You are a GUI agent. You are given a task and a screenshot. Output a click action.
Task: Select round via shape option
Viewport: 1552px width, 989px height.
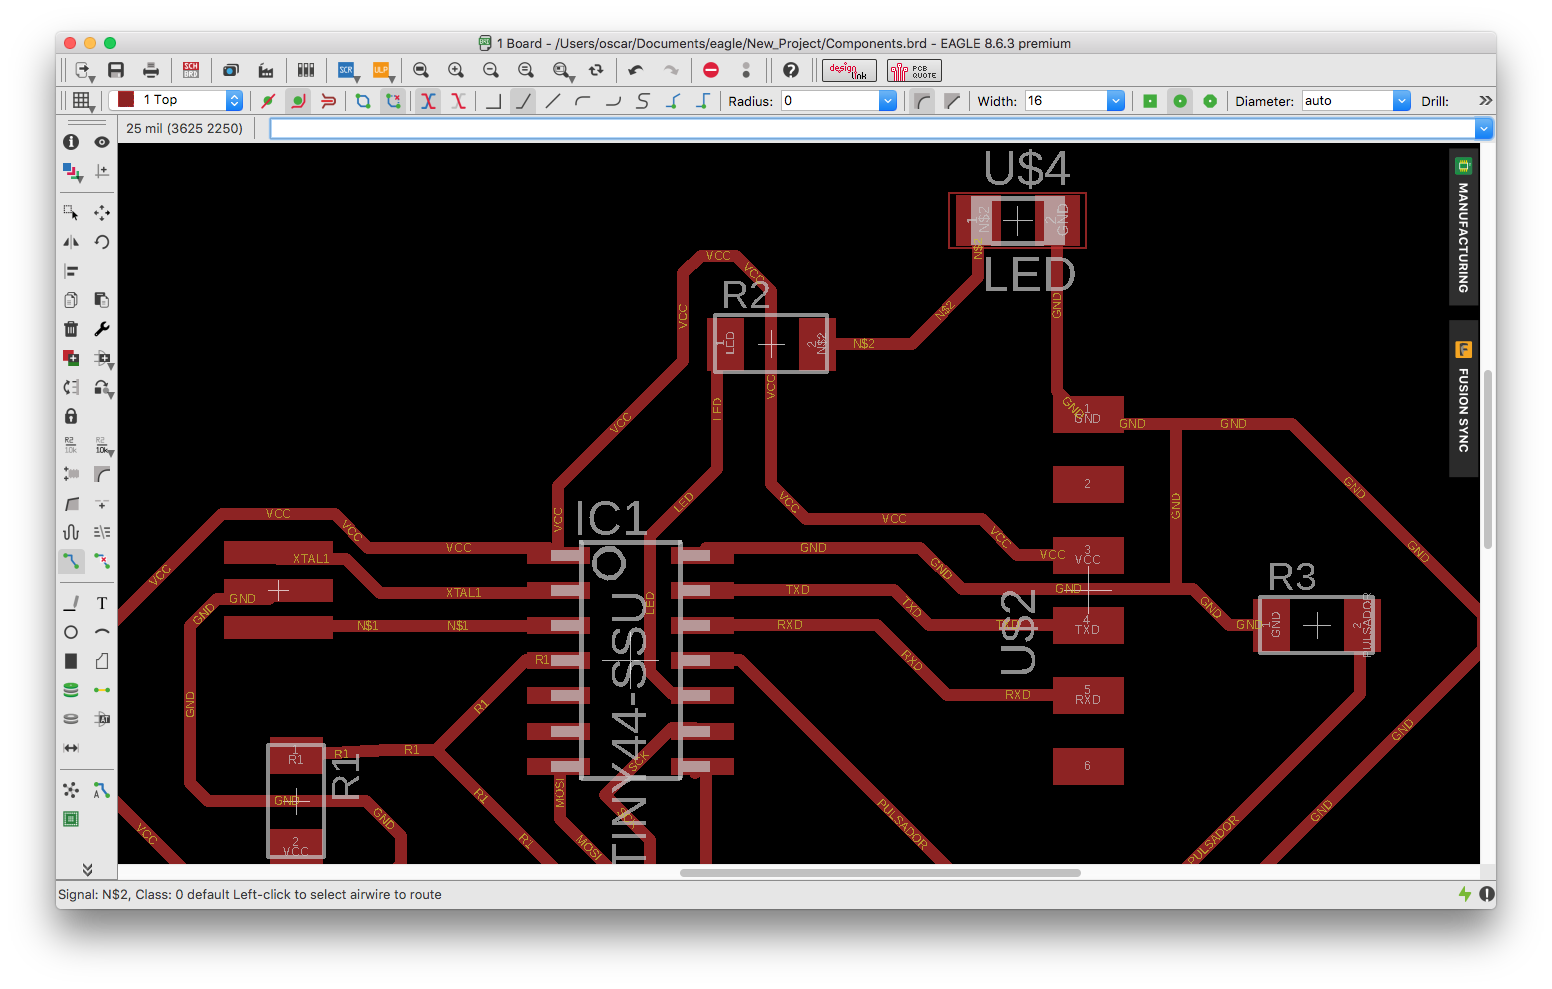(x=1180, y=101)
